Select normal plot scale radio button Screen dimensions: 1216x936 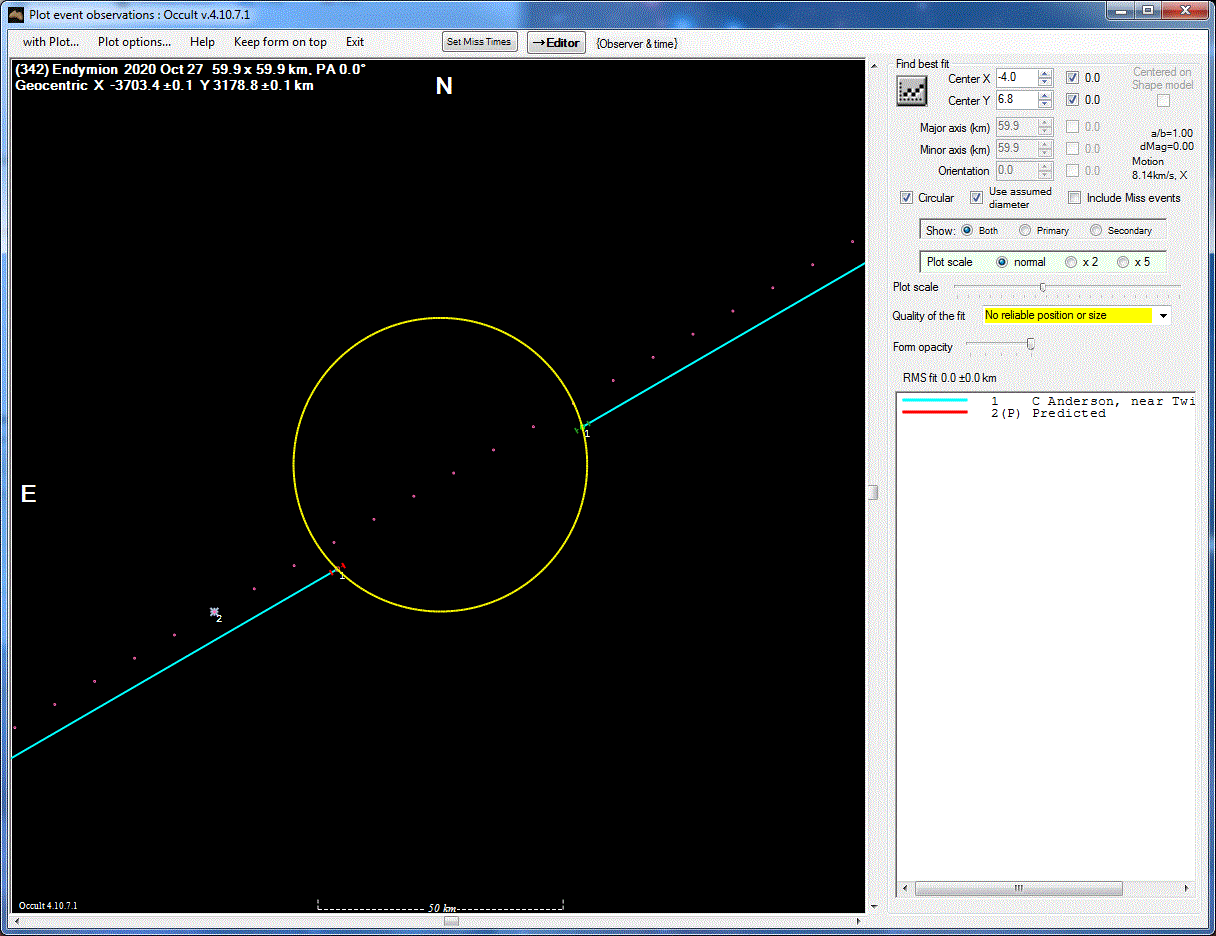click(1002, 262)
